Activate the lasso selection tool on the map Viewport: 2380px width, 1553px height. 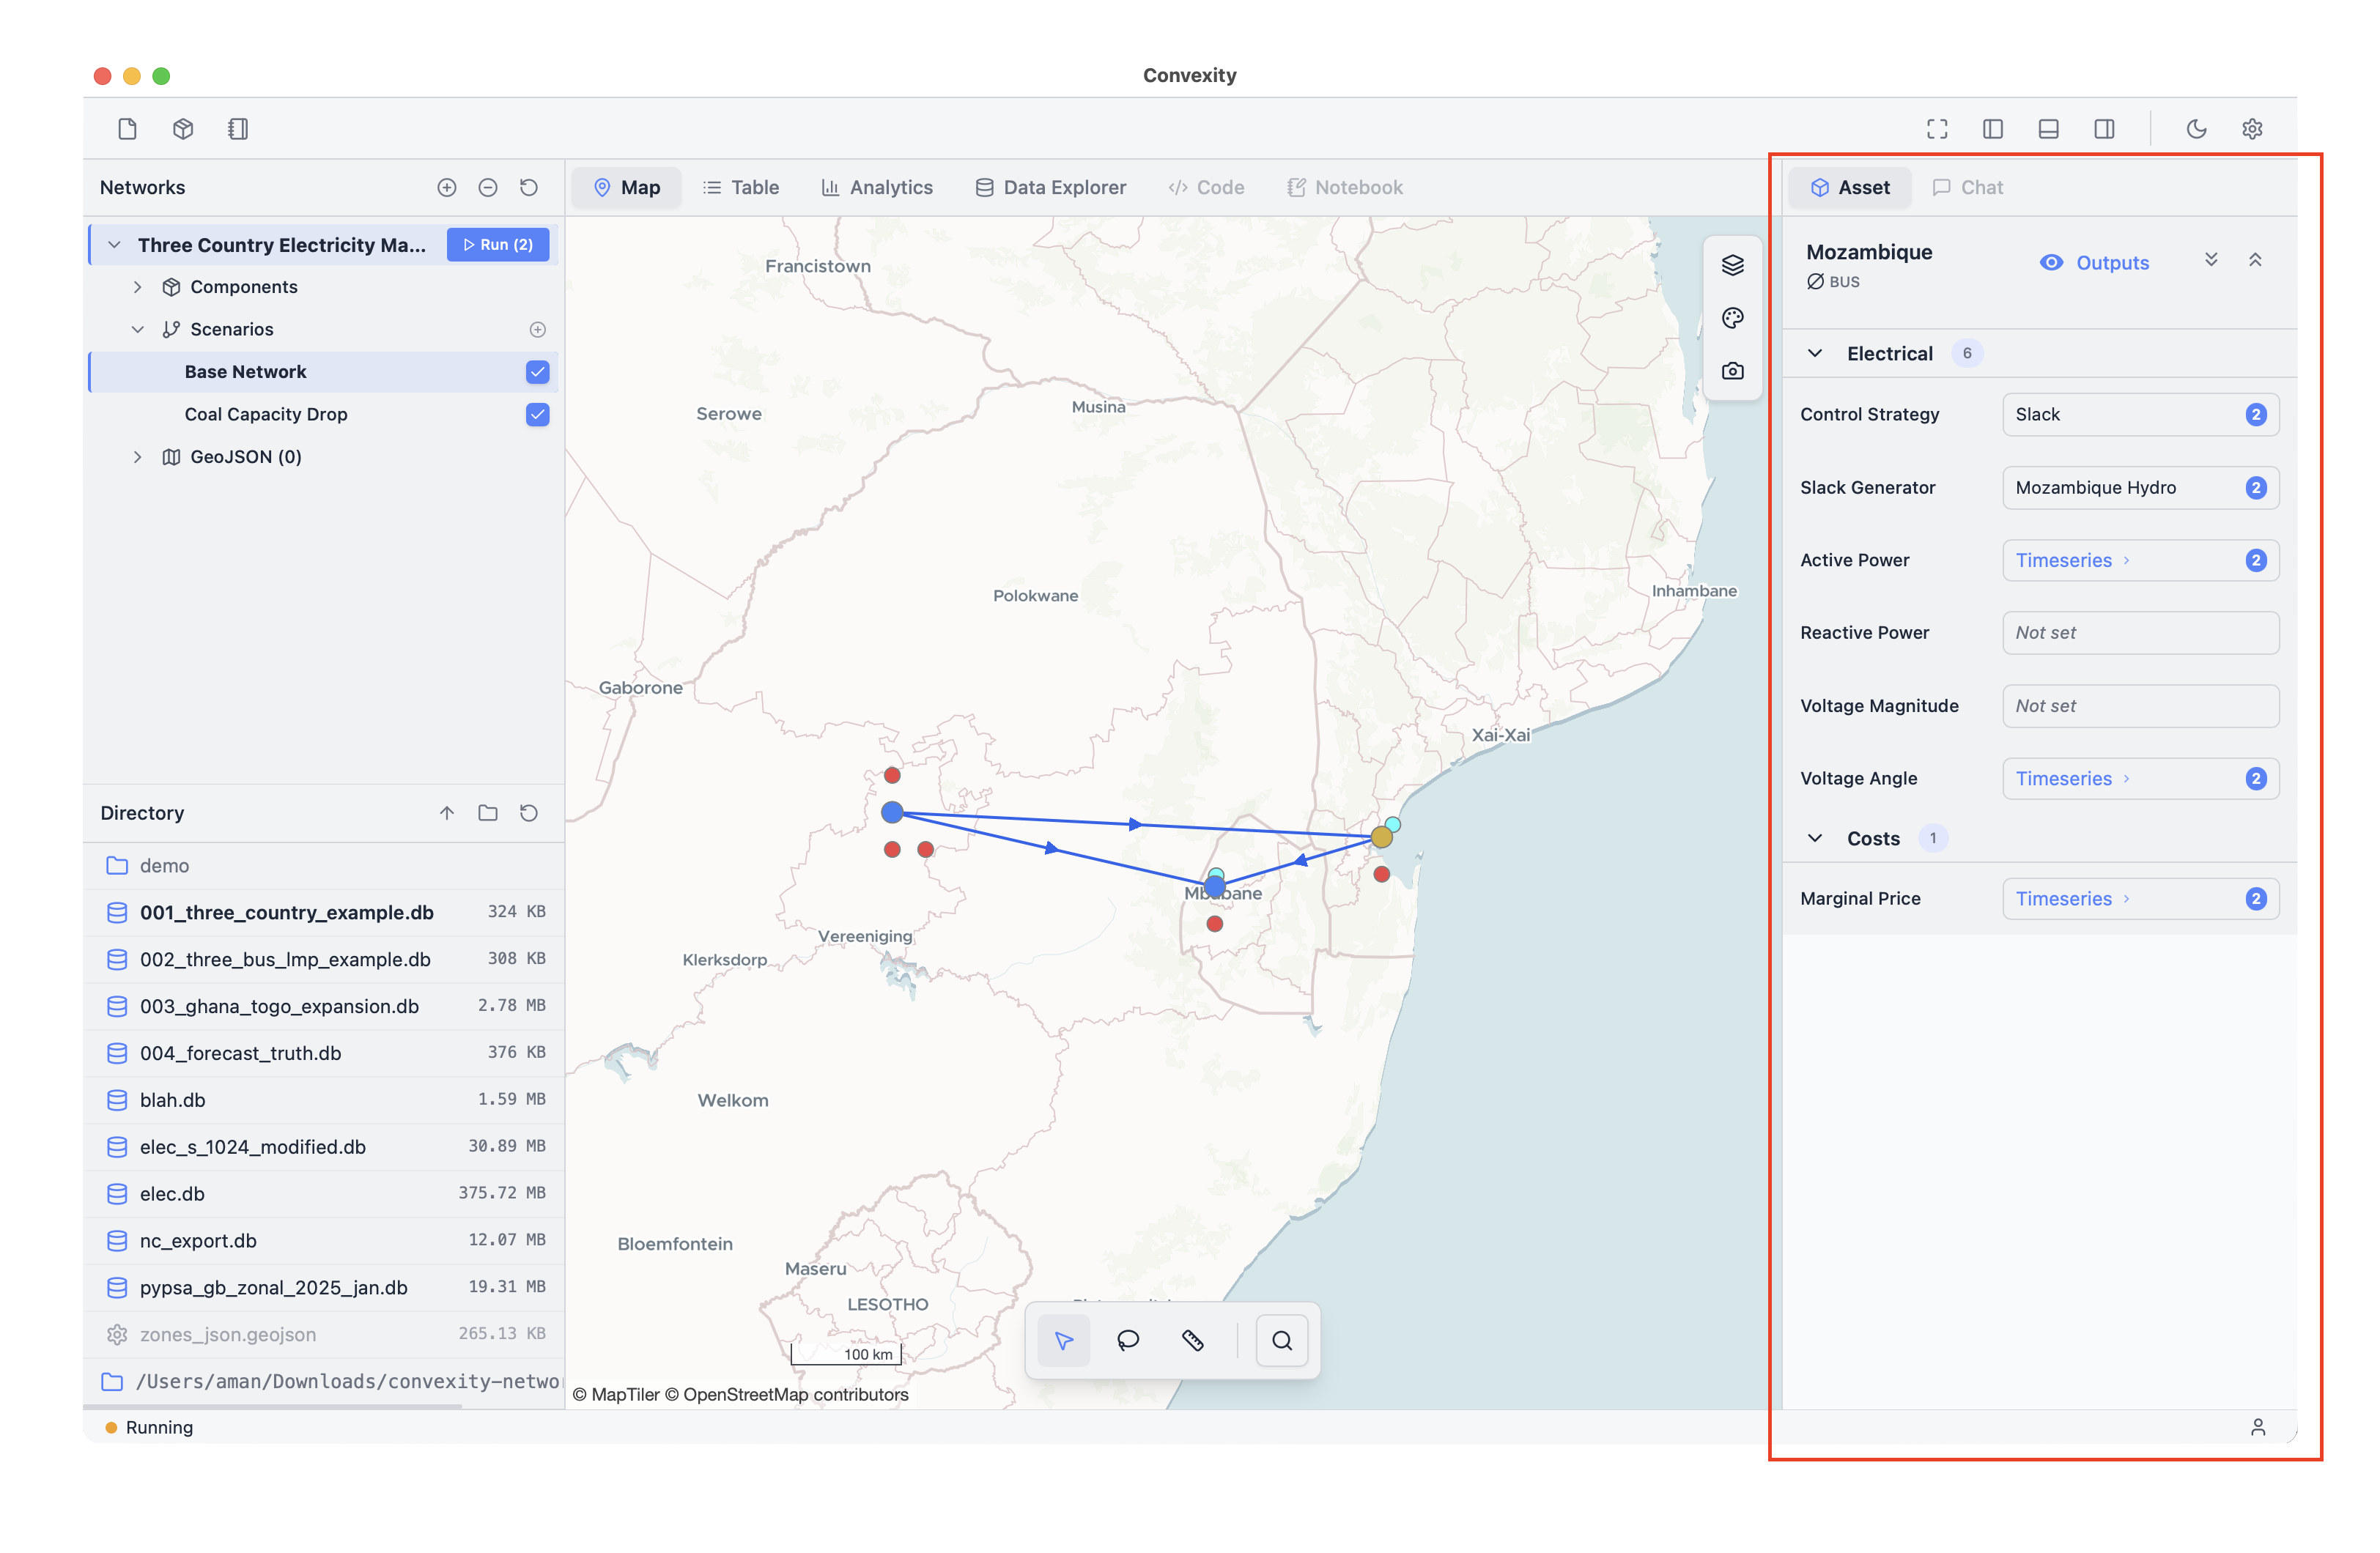(x=1128, y=1340)
